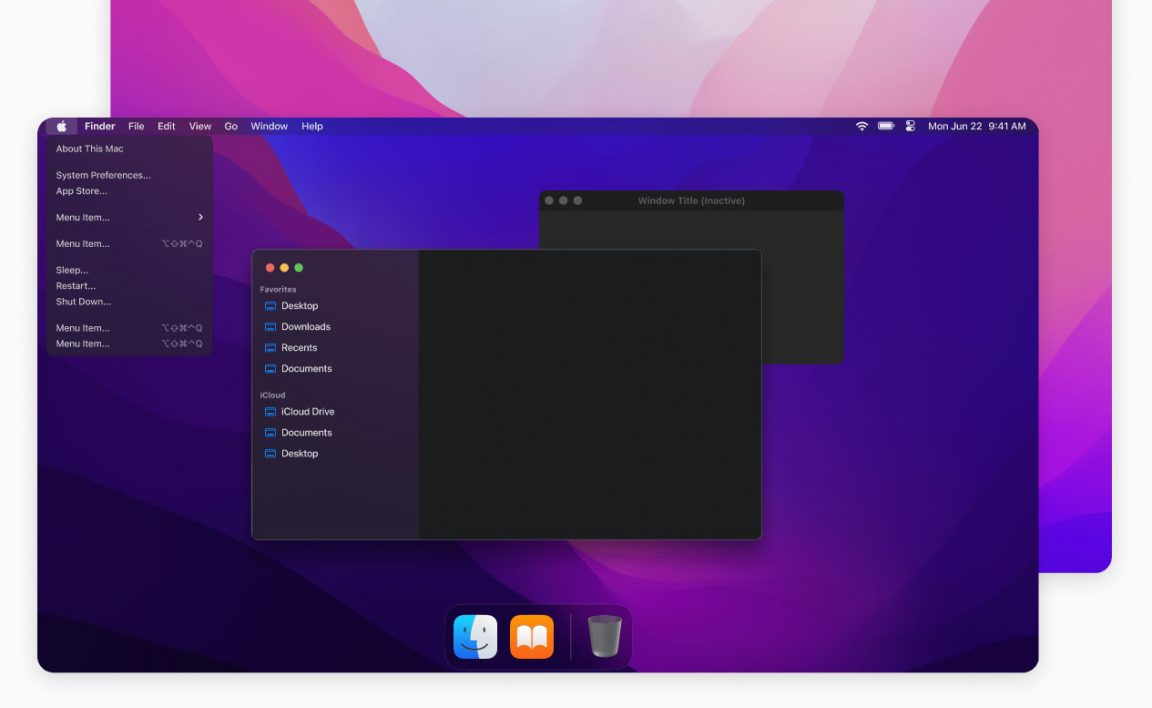This screenshot has width=1152, height=708.
Task: Open the Go menu
Action: (x=231, y=126)
